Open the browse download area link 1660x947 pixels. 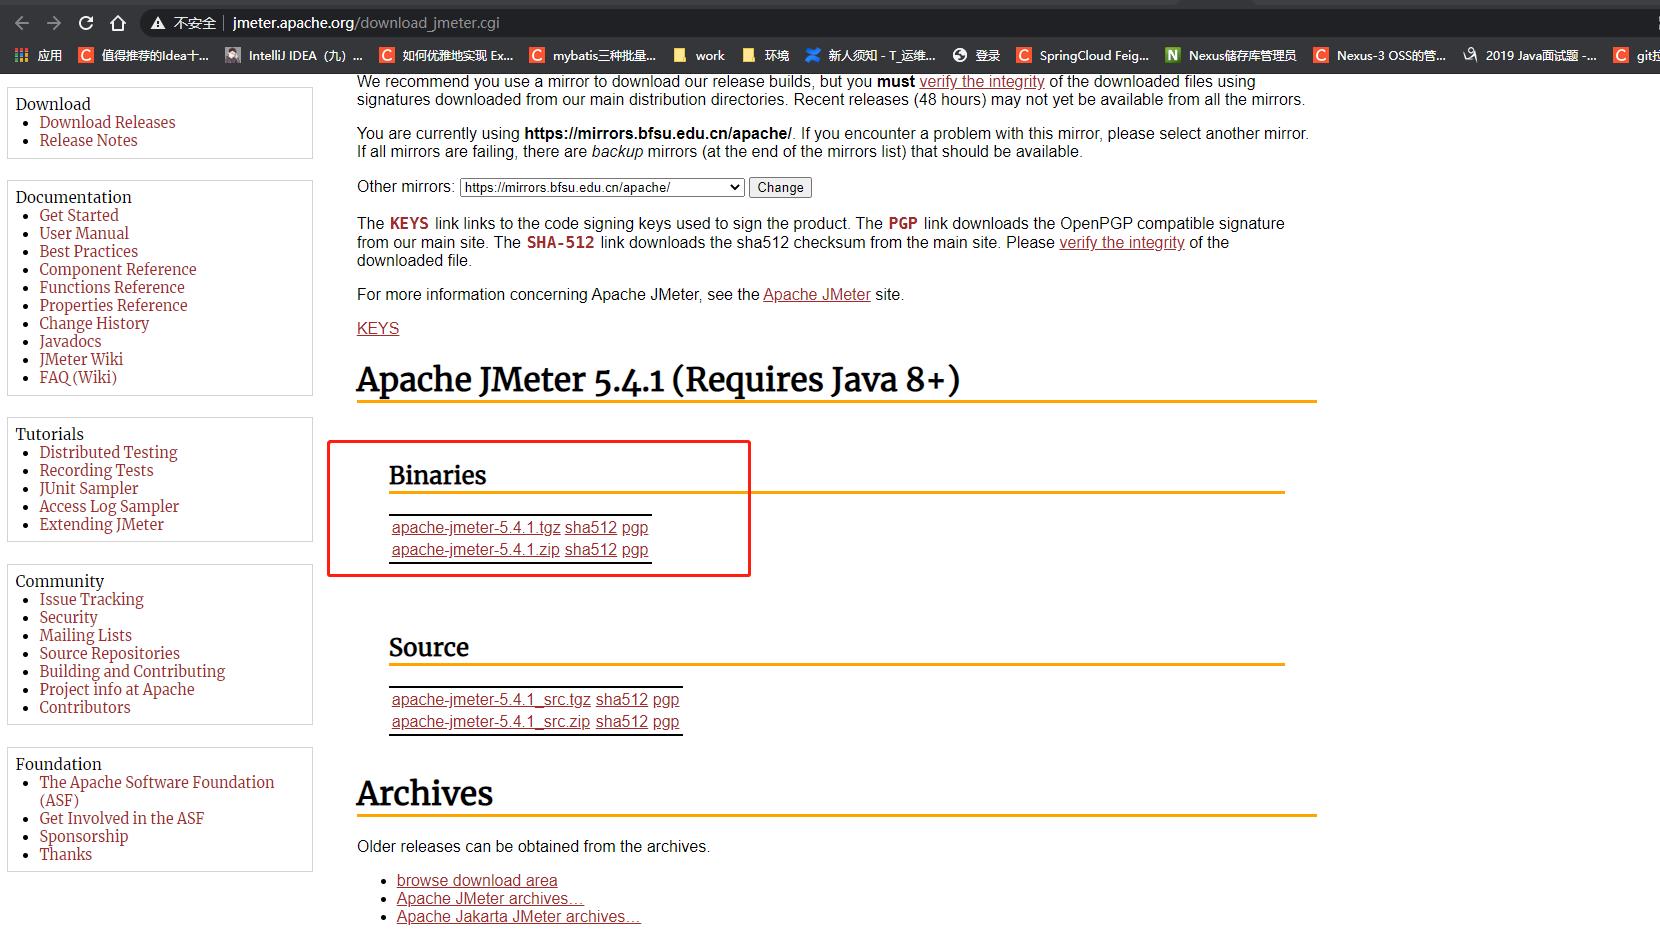click(x=477, y=880)
